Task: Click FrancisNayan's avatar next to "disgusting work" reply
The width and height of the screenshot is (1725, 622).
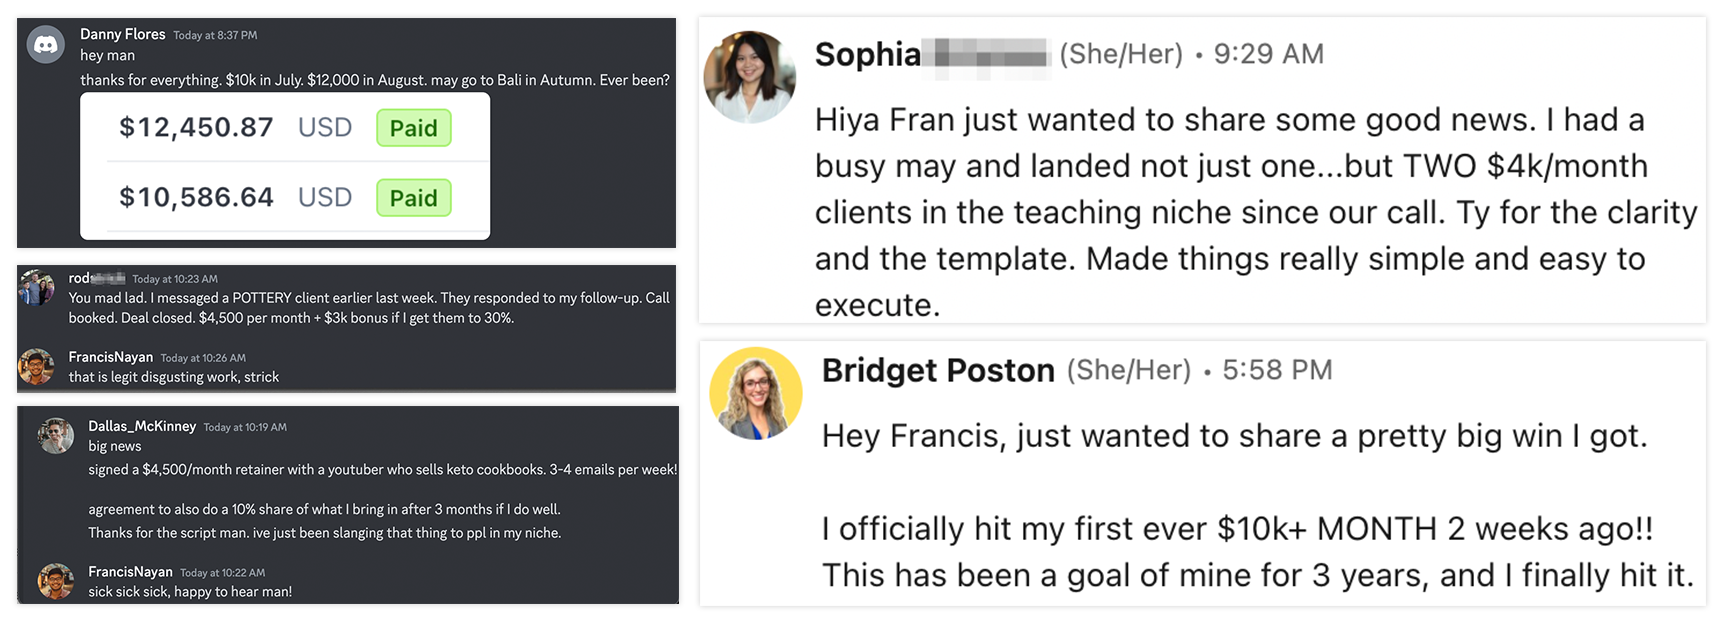Action: pos(37,367)
